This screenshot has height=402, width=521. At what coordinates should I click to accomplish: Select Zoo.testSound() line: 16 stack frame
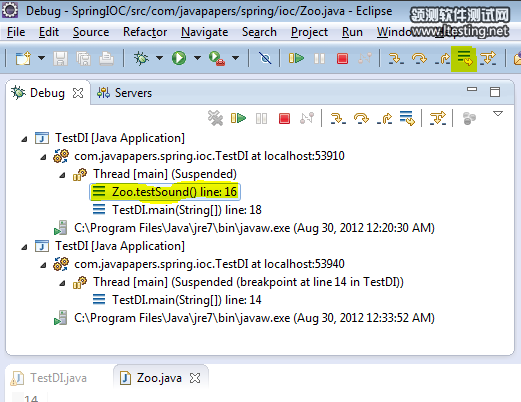tap(165, 192)
